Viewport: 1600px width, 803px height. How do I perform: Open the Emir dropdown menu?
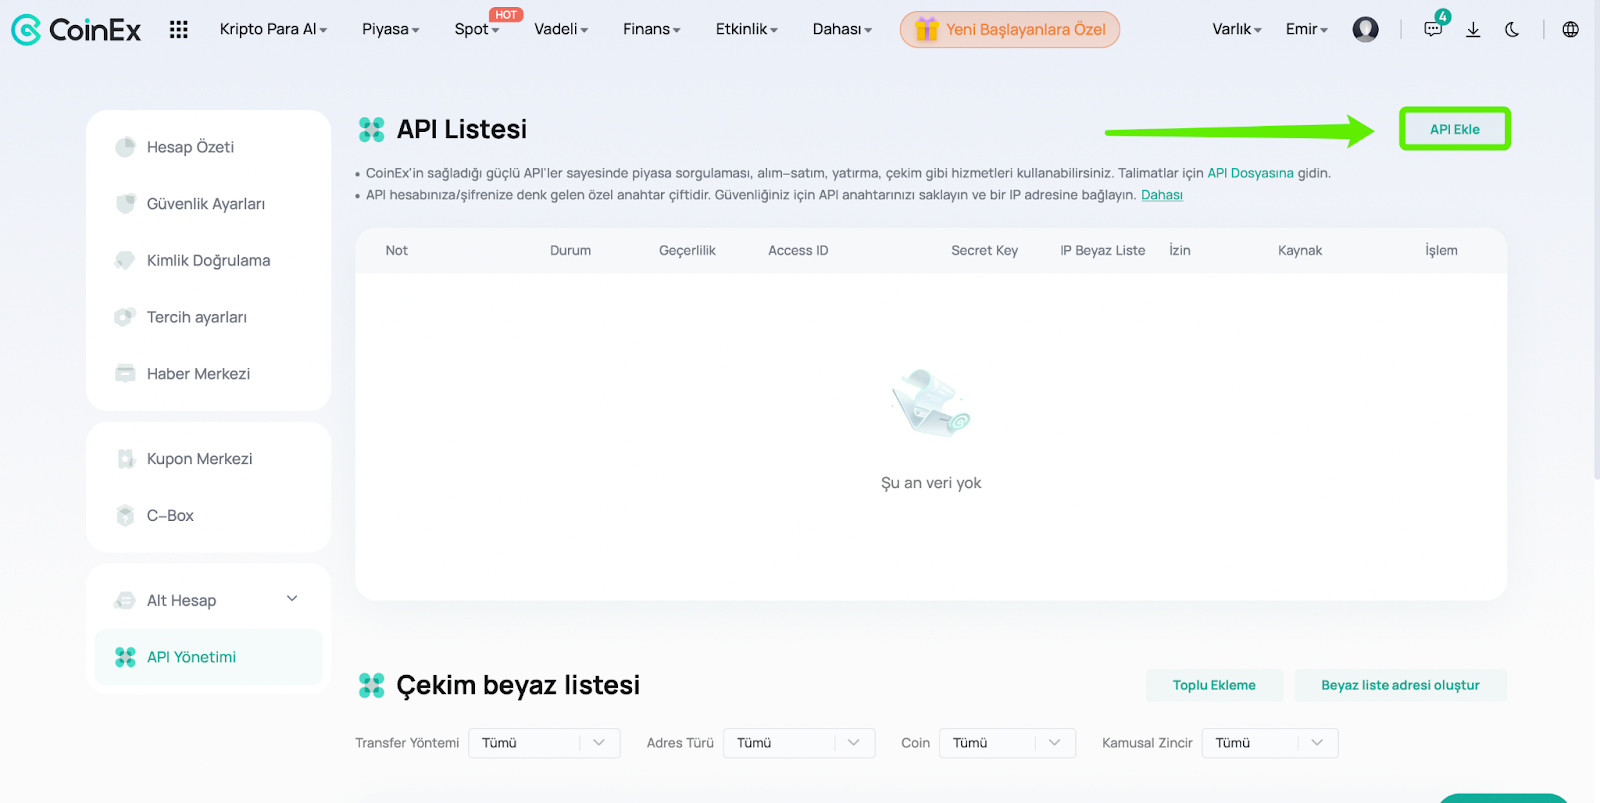tap(1307, 29)
